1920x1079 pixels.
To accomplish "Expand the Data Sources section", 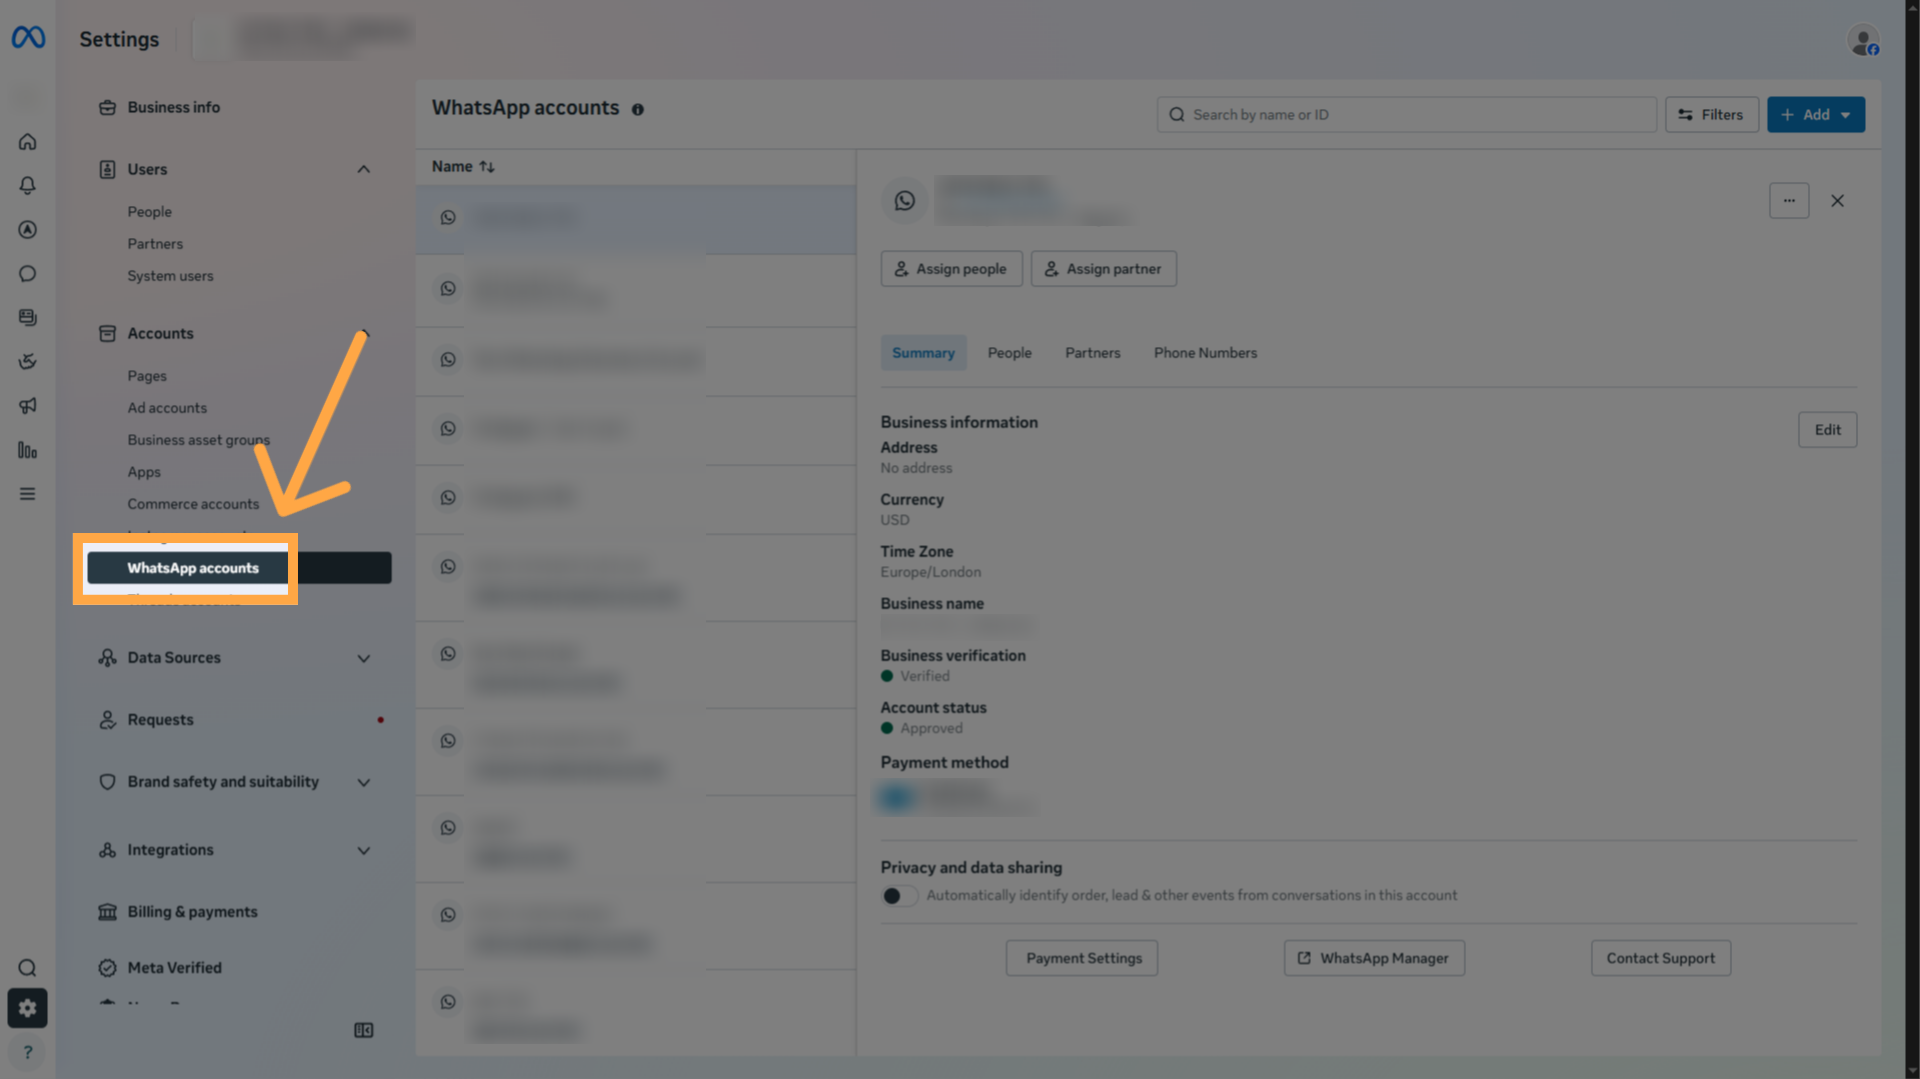I will click(364, 659).
